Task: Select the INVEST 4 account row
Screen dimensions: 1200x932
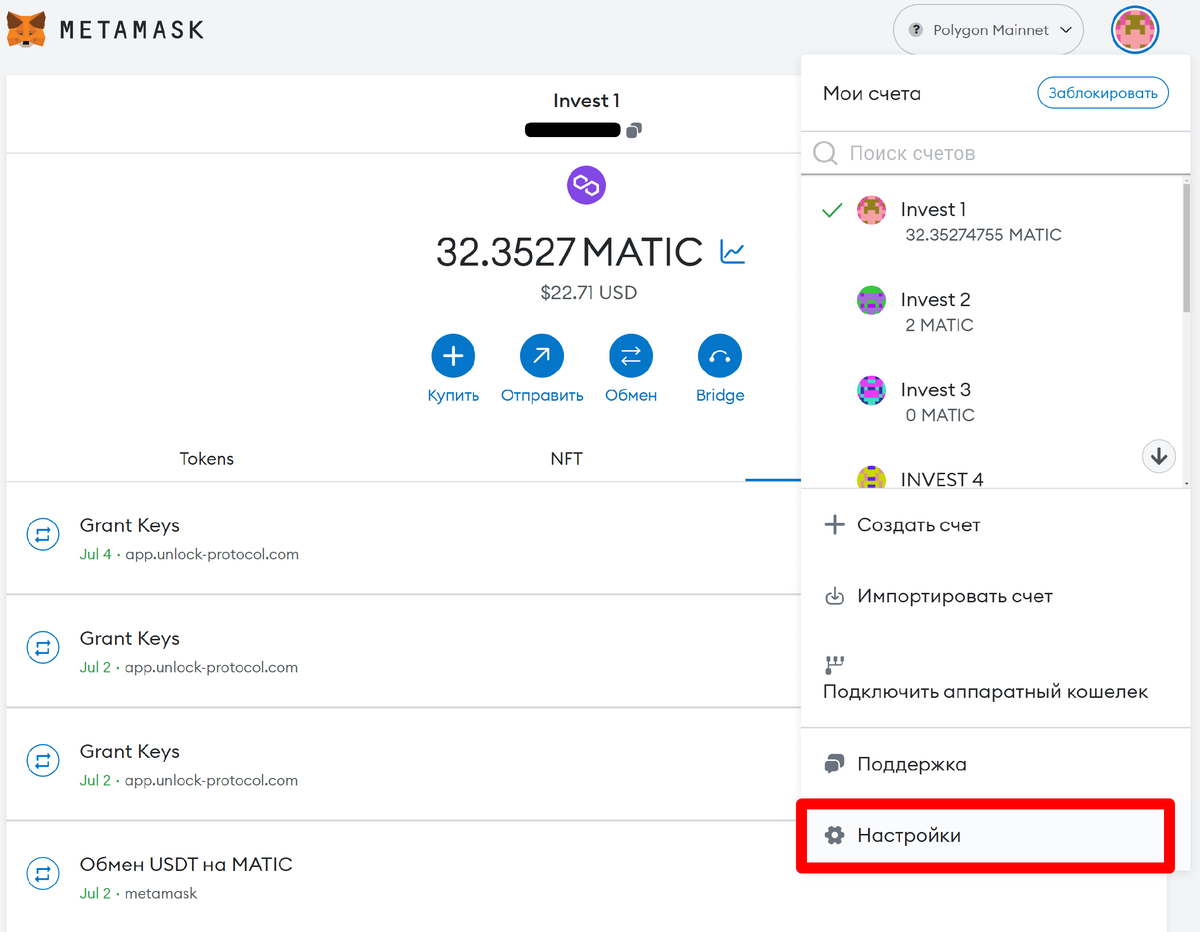Action: [x=991, y=470]
